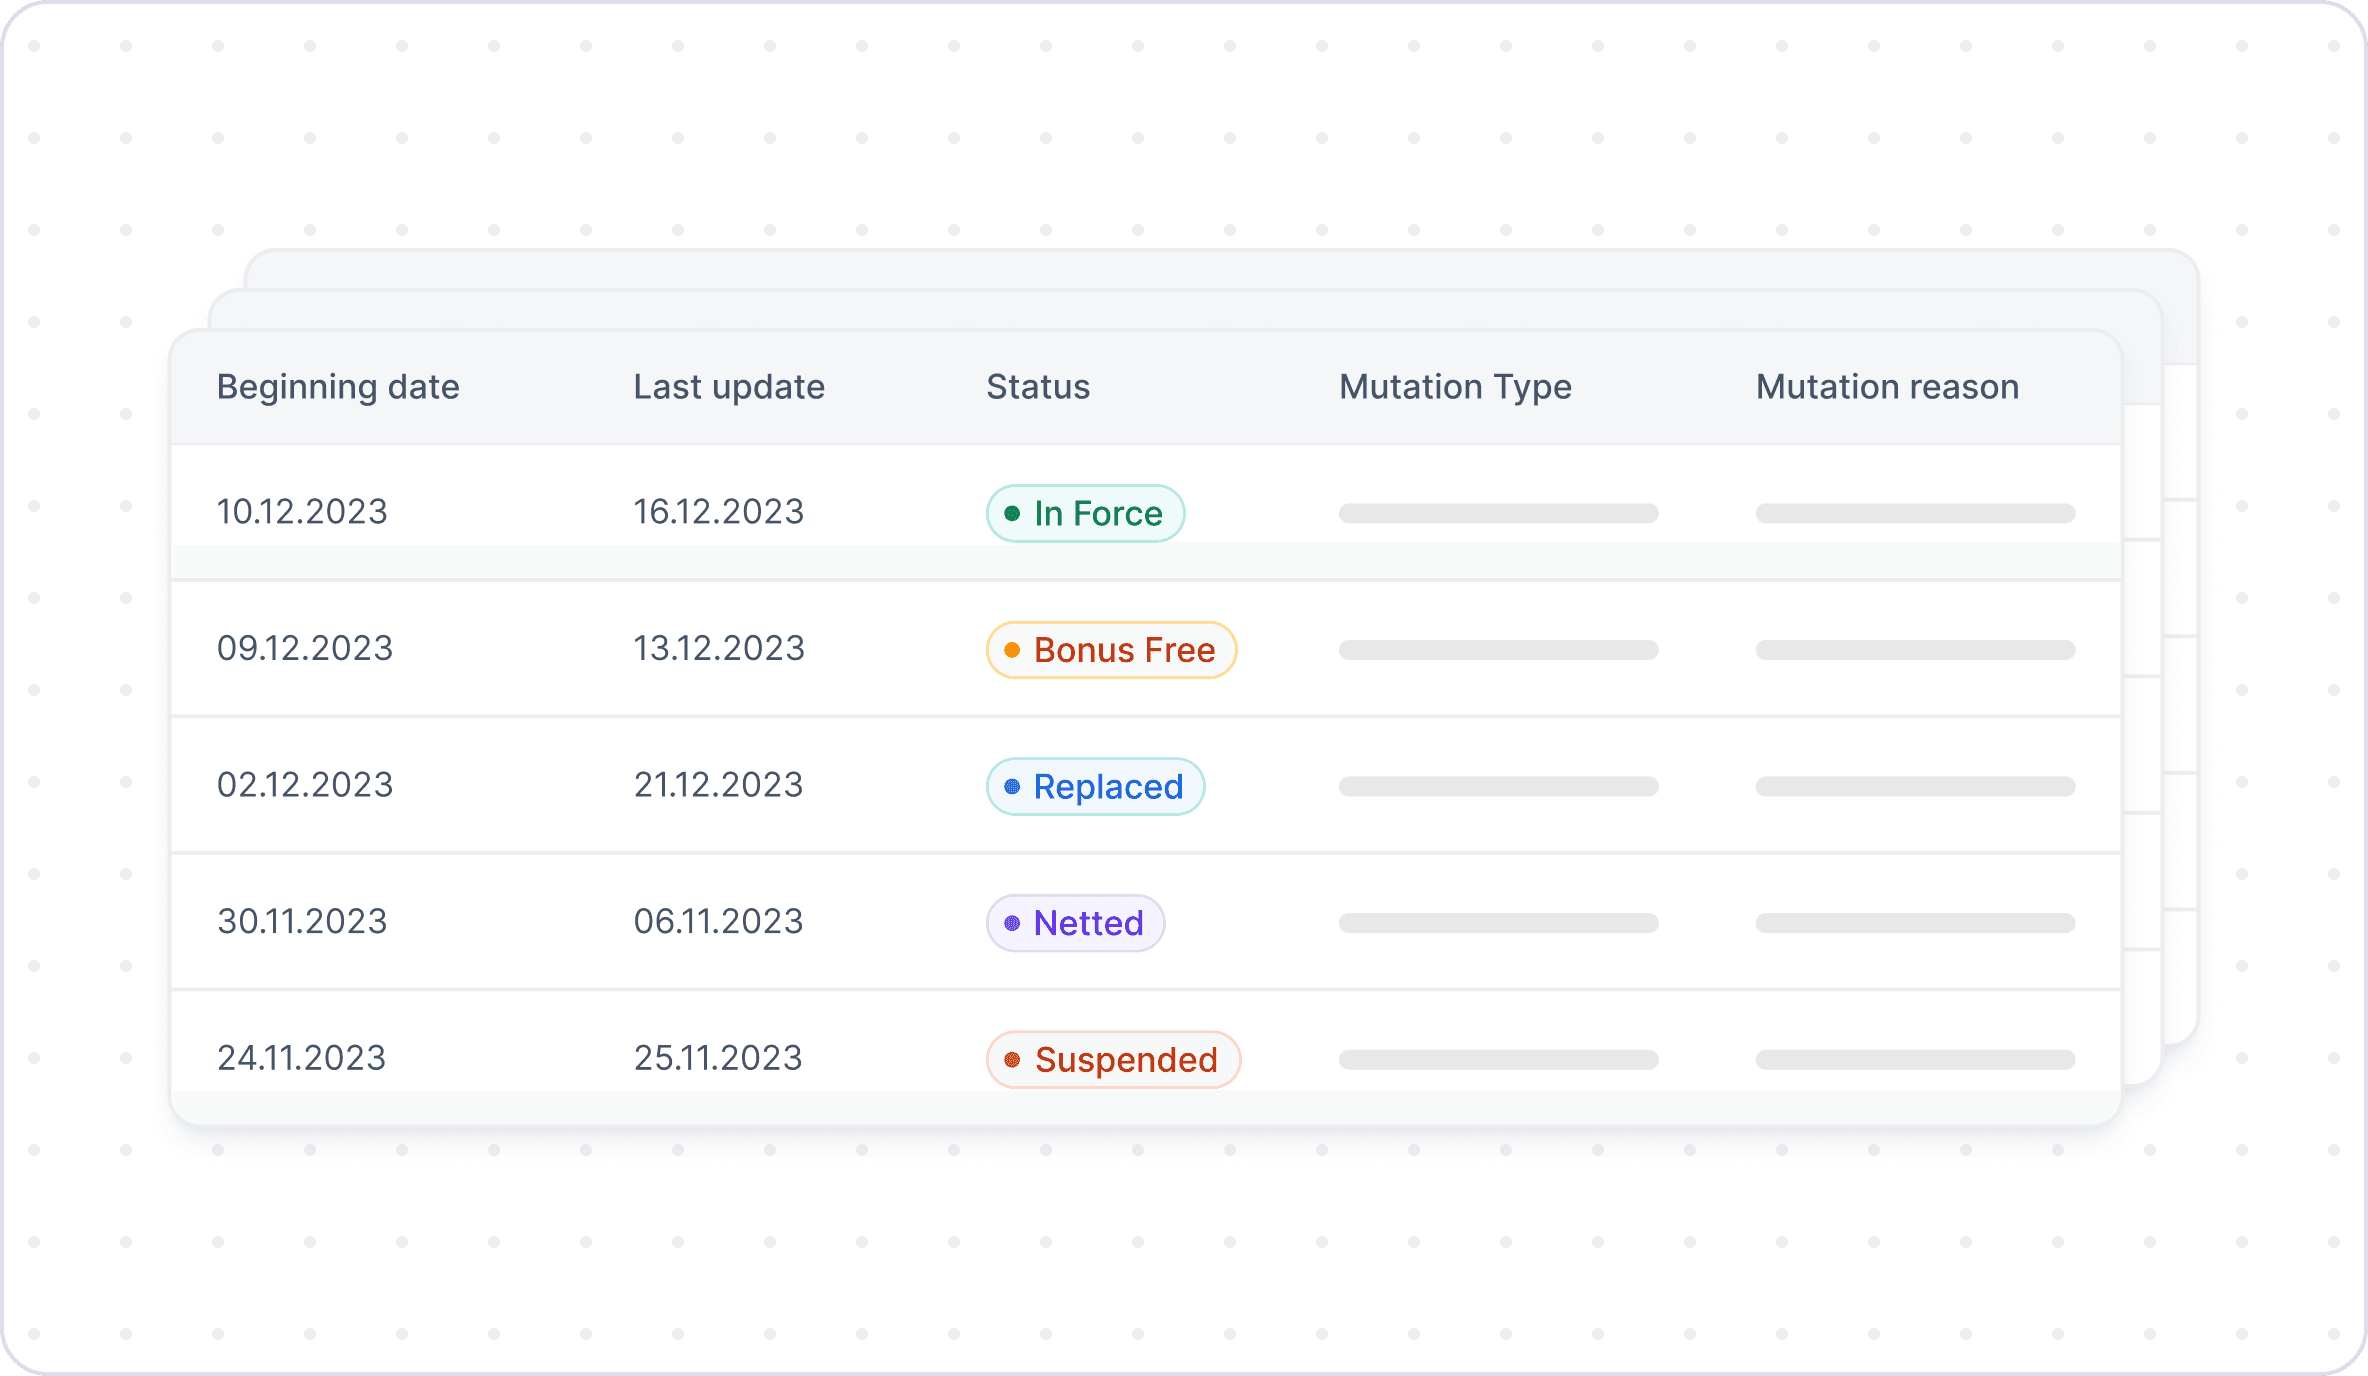Viewport: 2368px width, 1376px height.
Task: Select last update 21.12.2023 cell
Action: point(718,785)
